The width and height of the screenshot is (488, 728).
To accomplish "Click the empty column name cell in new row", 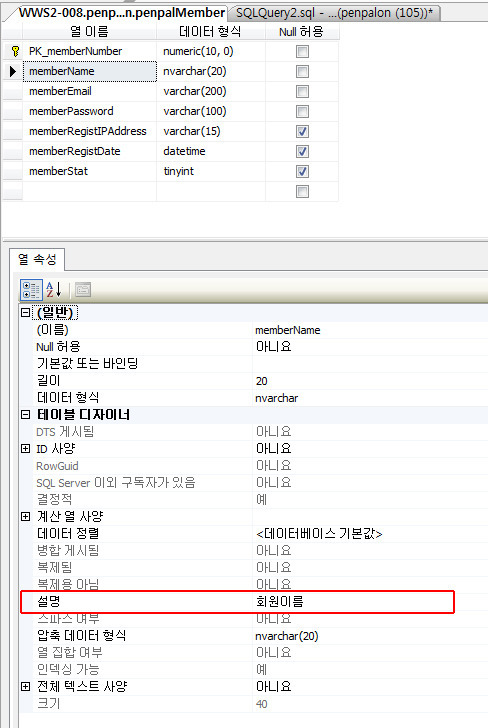I will pyautogui.click(x=89, y=191).
